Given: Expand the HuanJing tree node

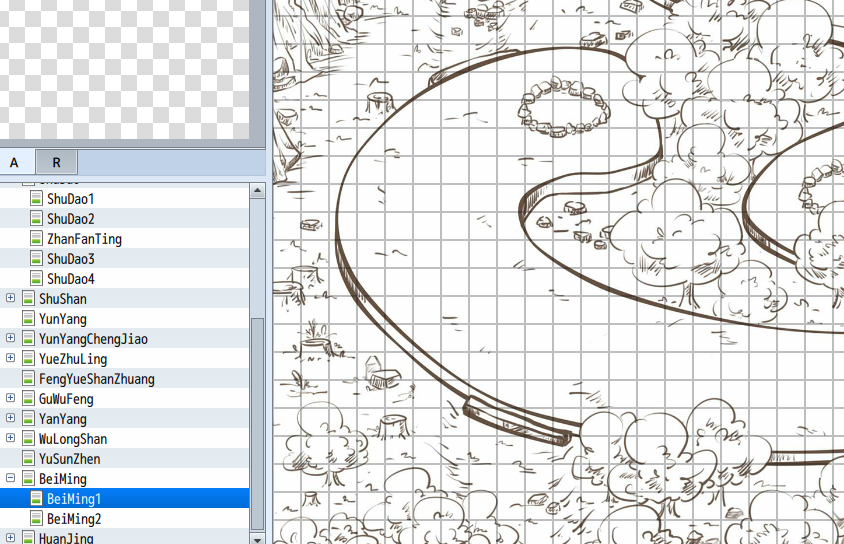Looking at the screenshot, I should tap(10, 537).
